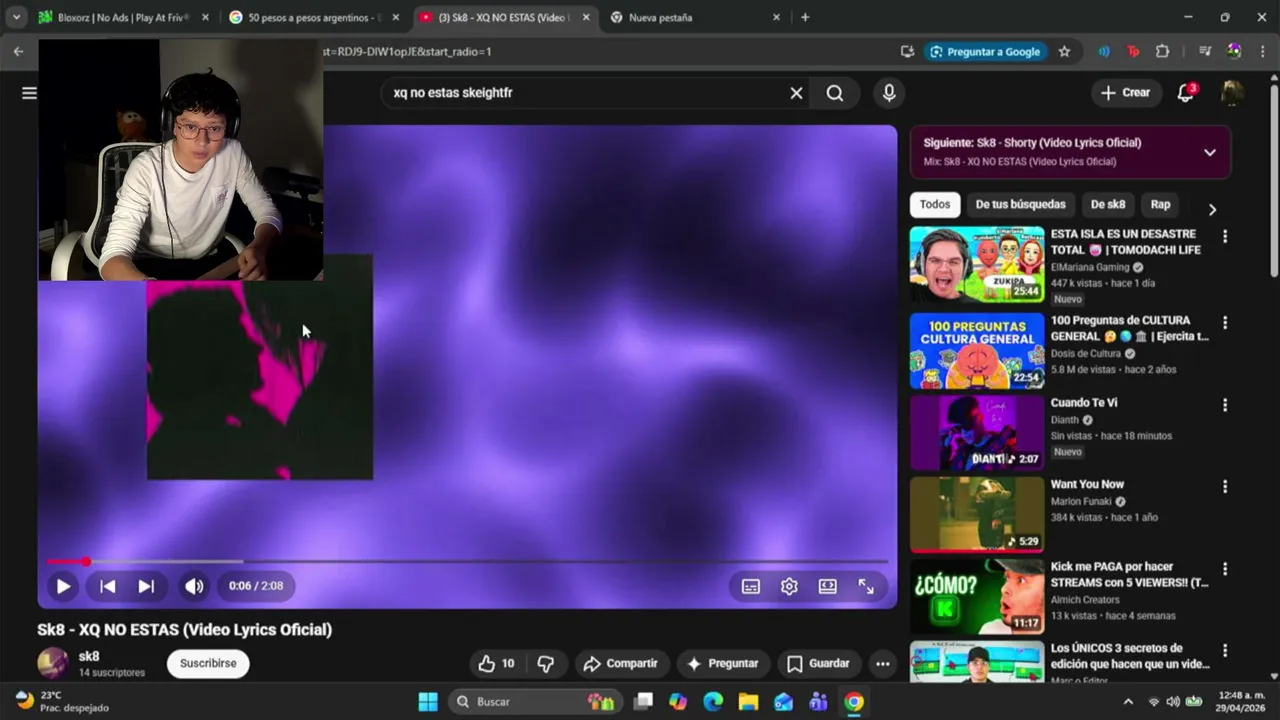
Task: Clear the YouTube search box text
Action: pyautogui.click(x=796, y=93)
